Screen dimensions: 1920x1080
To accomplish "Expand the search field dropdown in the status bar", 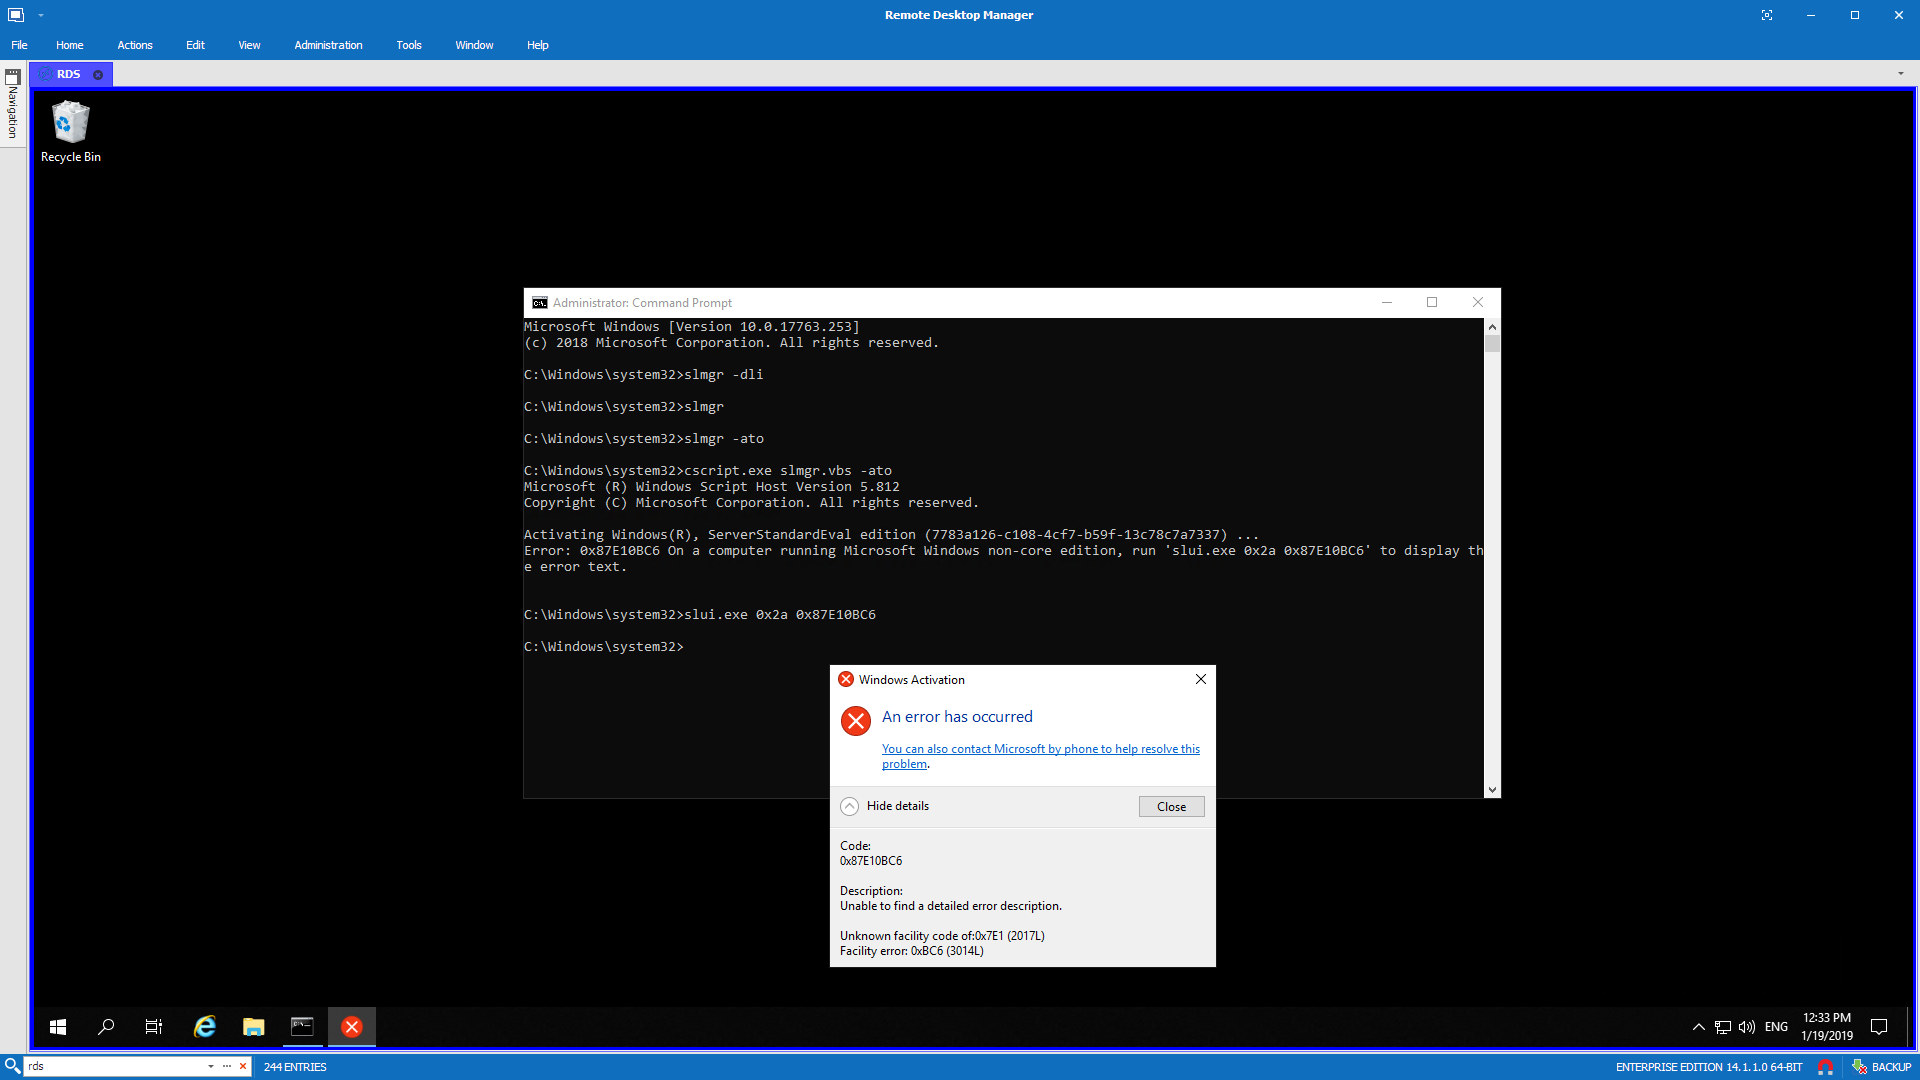I will pyautogui.click(x=210, y=1066).
